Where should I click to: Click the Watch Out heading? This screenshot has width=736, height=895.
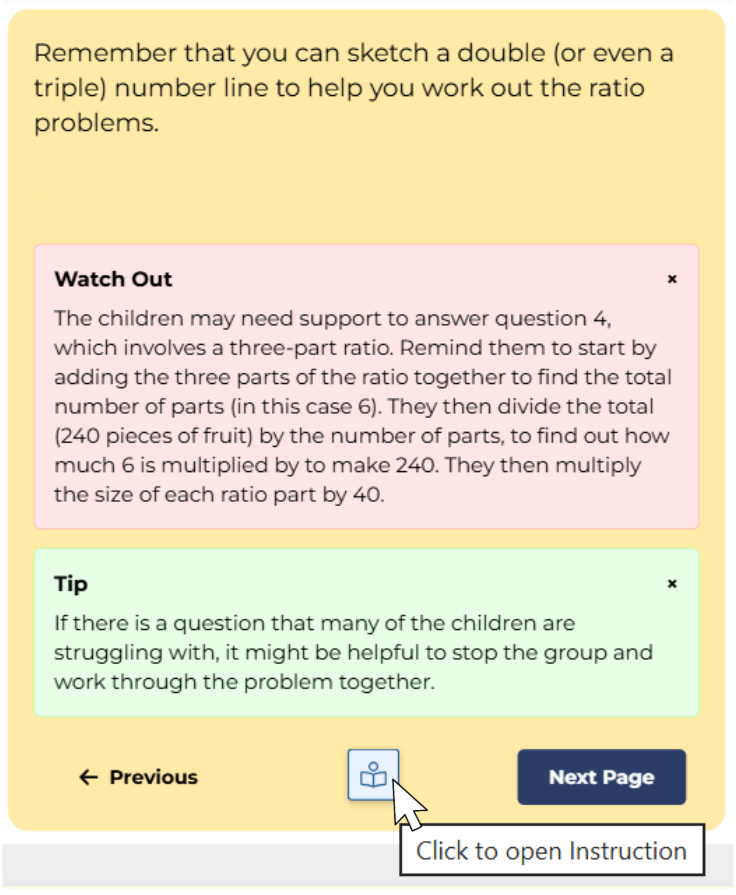click(x=113, y=279)
